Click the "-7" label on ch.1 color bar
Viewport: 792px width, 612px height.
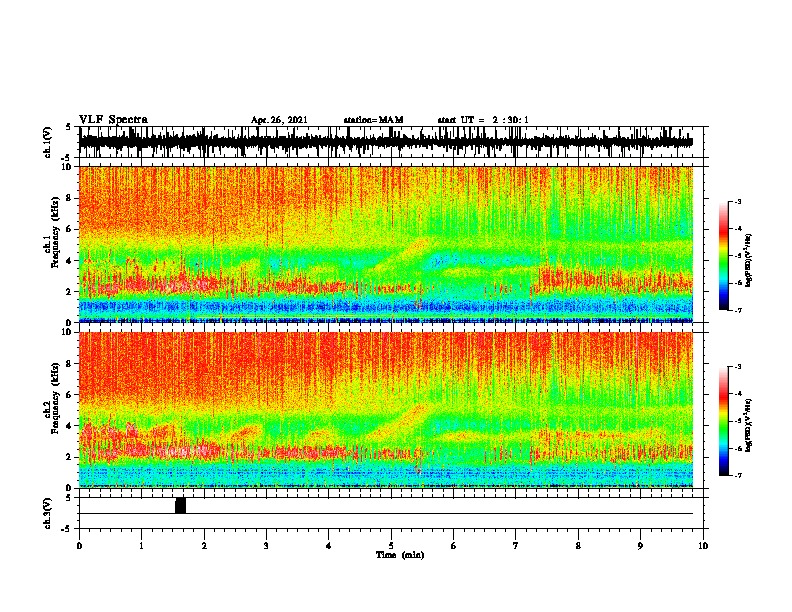[x=738, y=310]
